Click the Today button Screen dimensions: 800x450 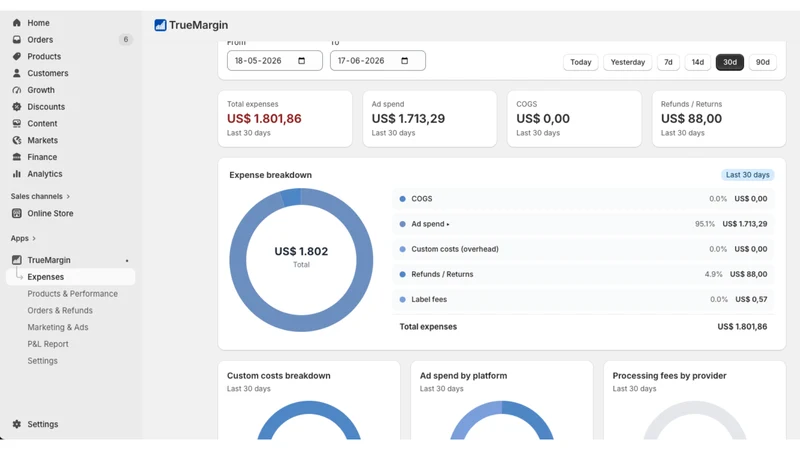coord(581,62)
